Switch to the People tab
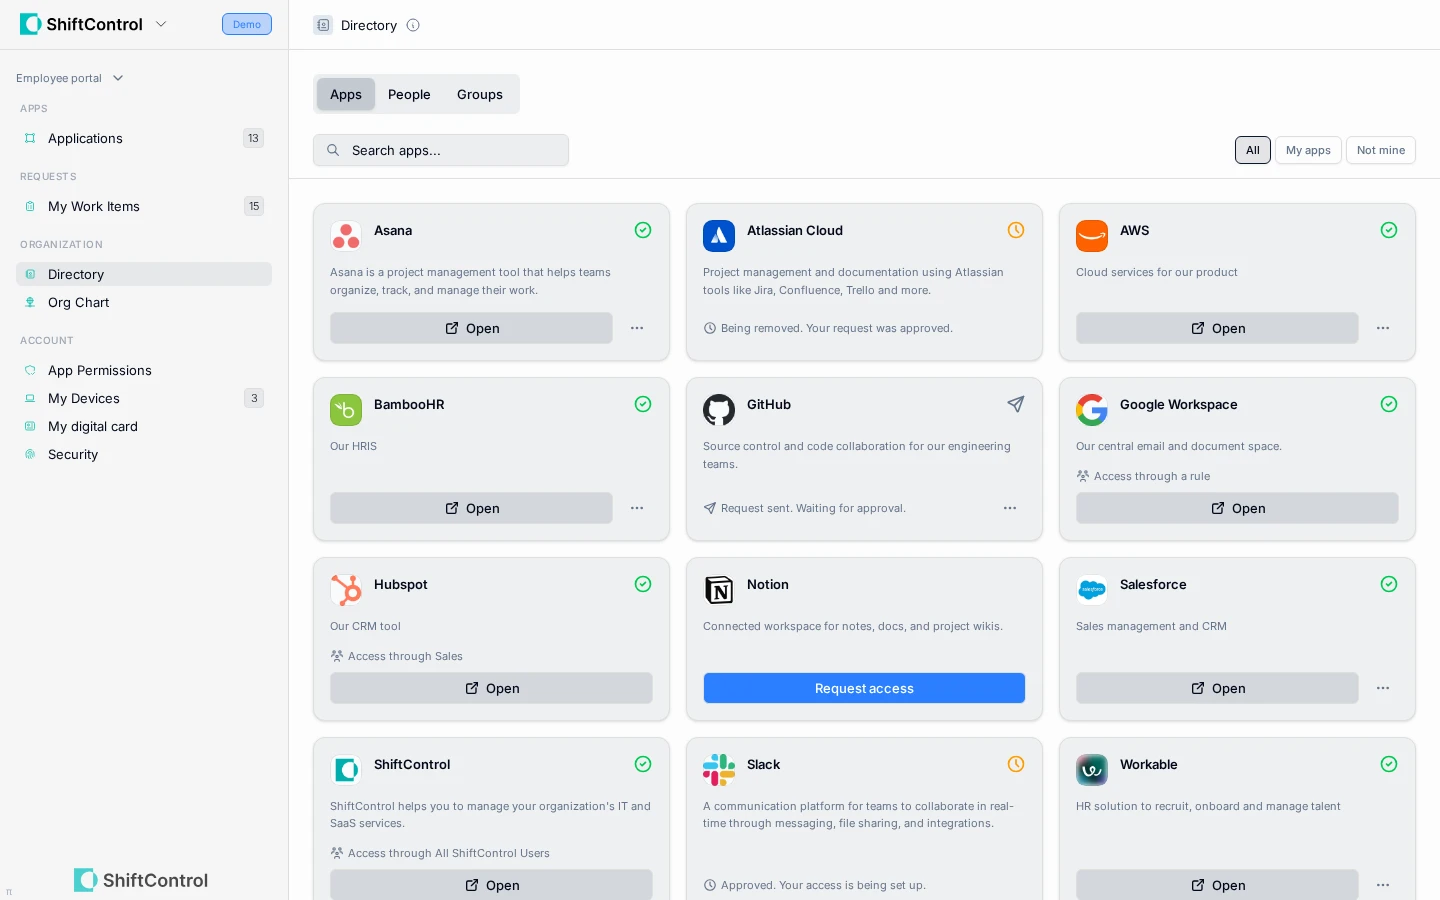Screen dimensions: 1440x900 coord(409,94)
